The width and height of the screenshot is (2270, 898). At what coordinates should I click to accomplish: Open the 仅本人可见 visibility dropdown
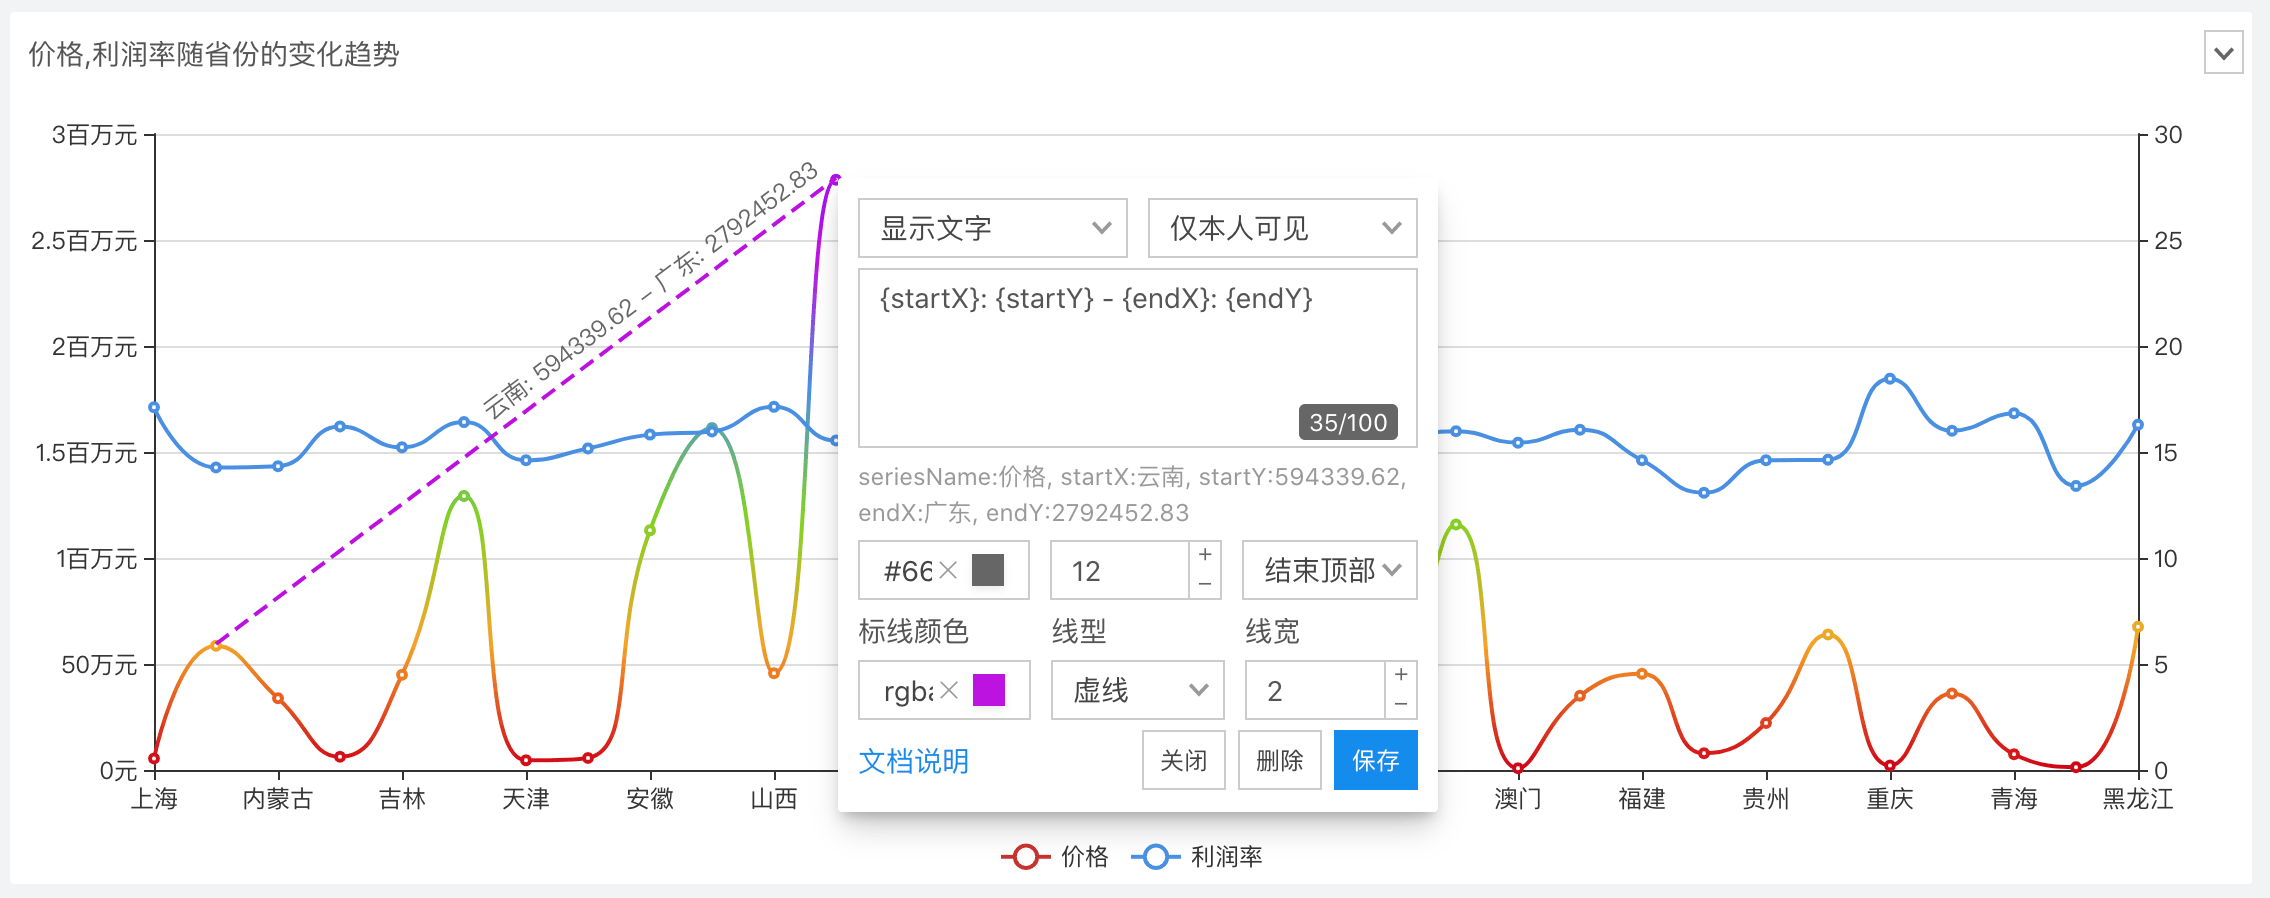coord(1282,228)
